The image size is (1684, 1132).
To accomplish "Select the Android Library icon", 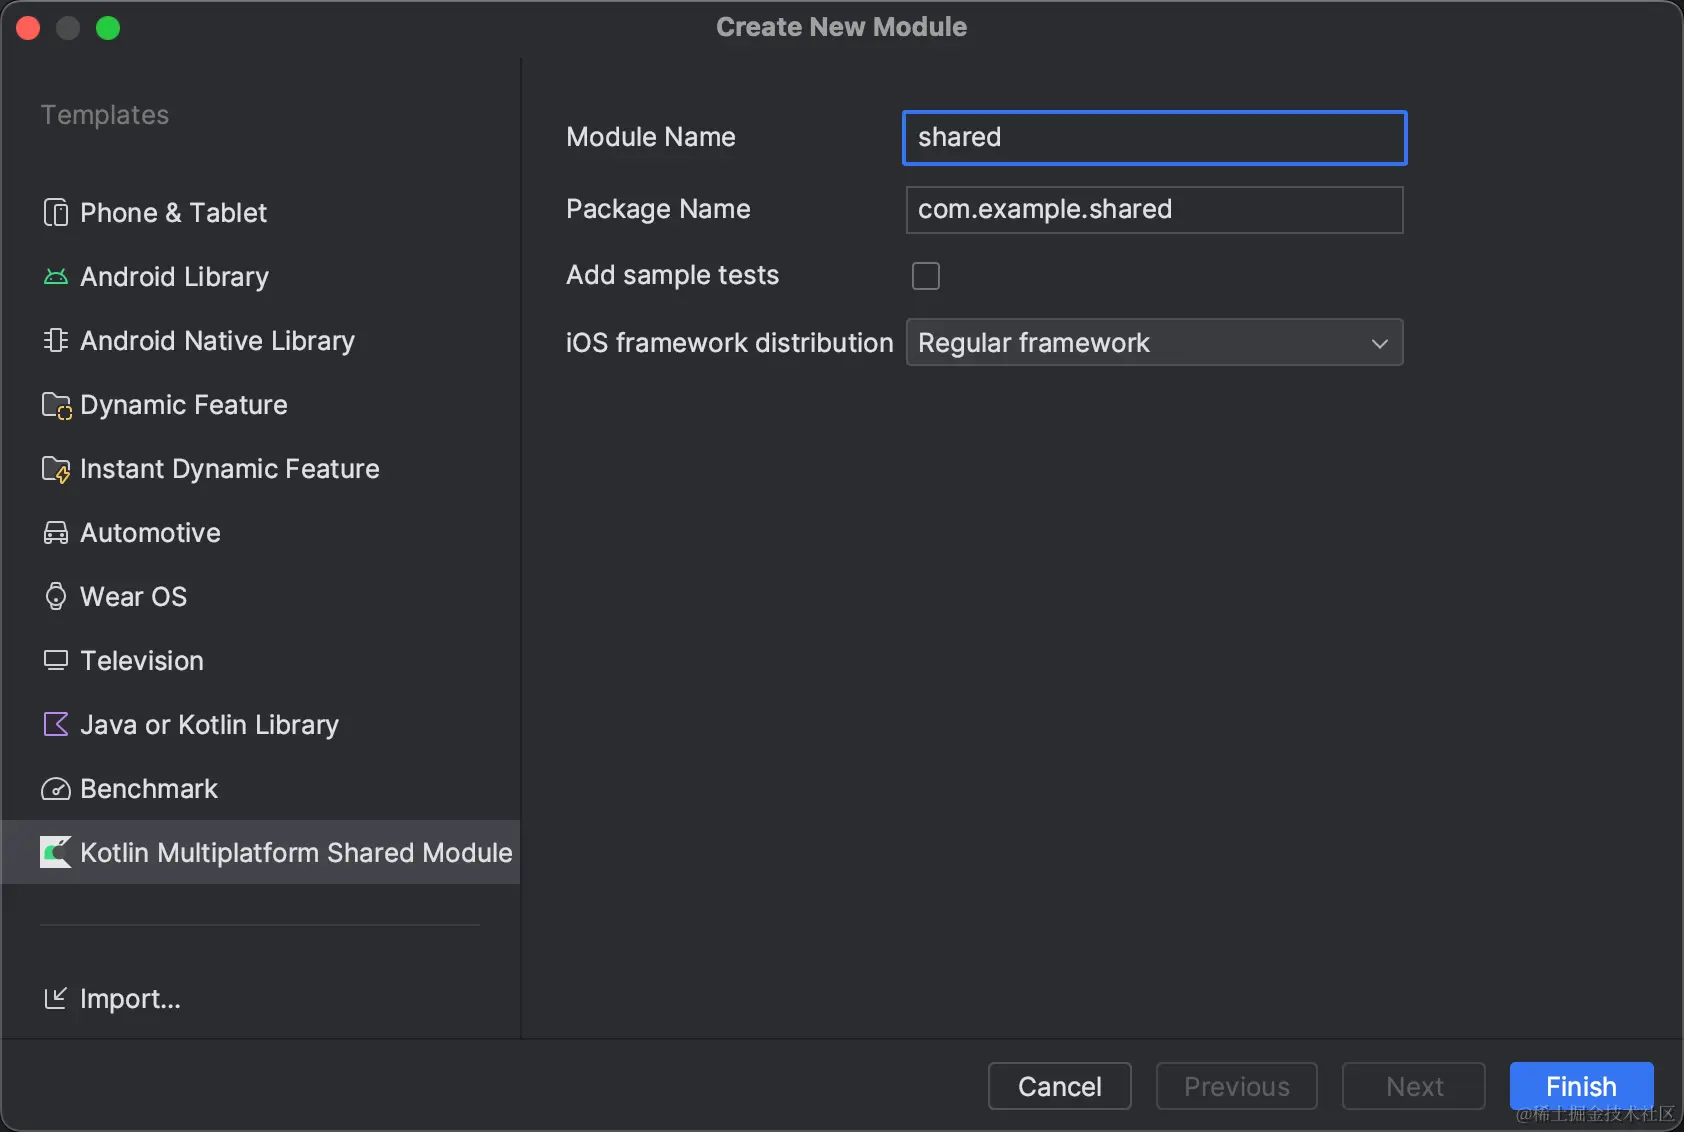I will coord(56,277).
